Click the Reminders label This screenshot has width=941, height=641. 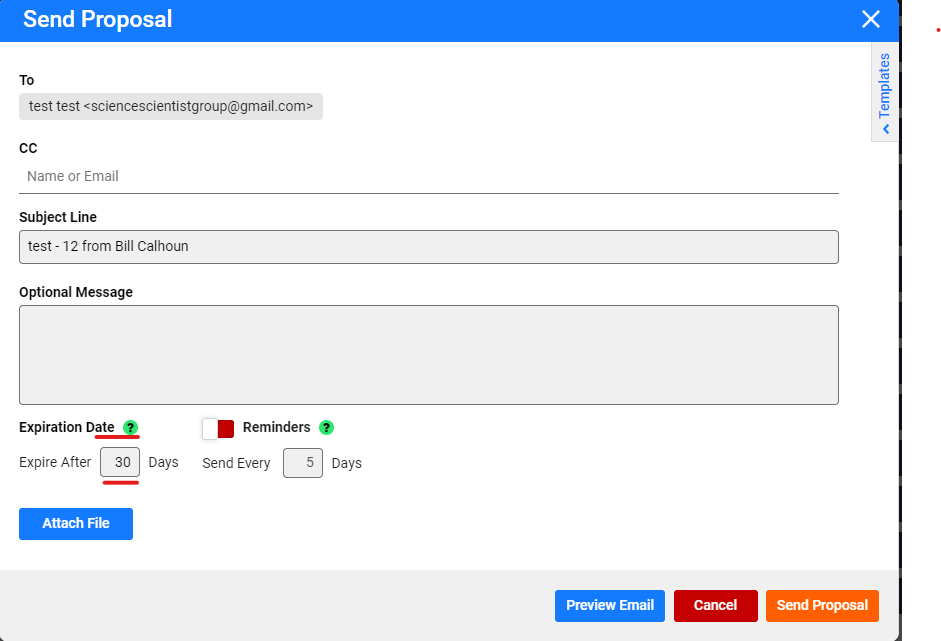click(x=277, y=427)
